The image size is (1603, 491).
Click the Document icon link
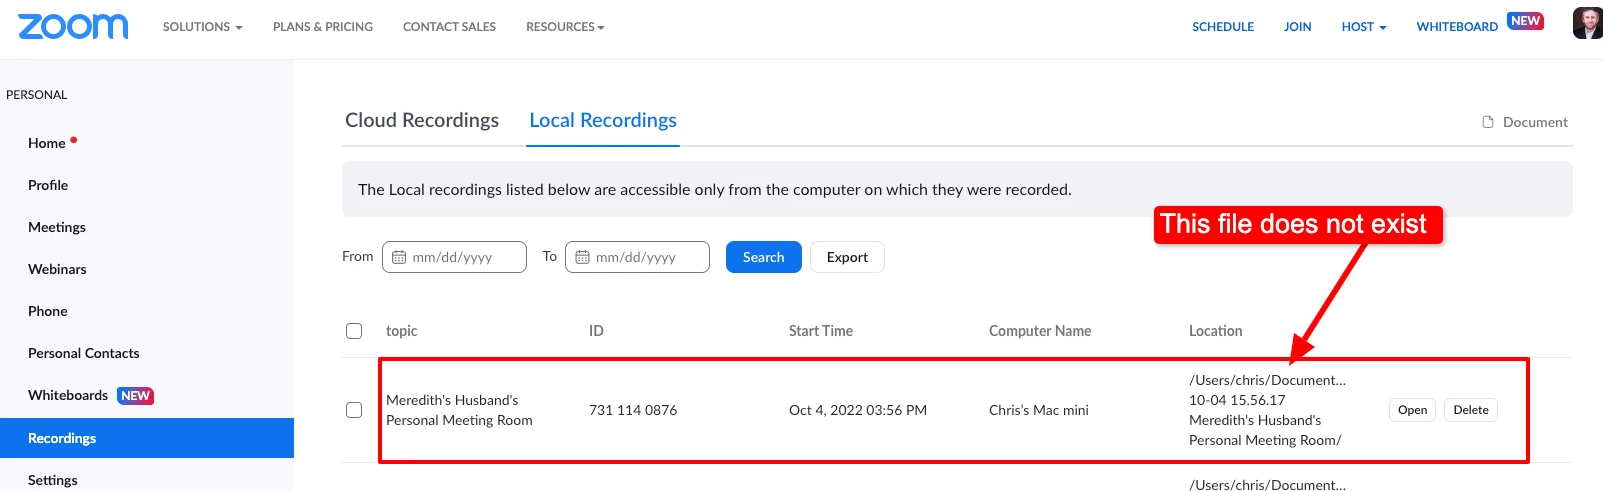[1525, 122]
